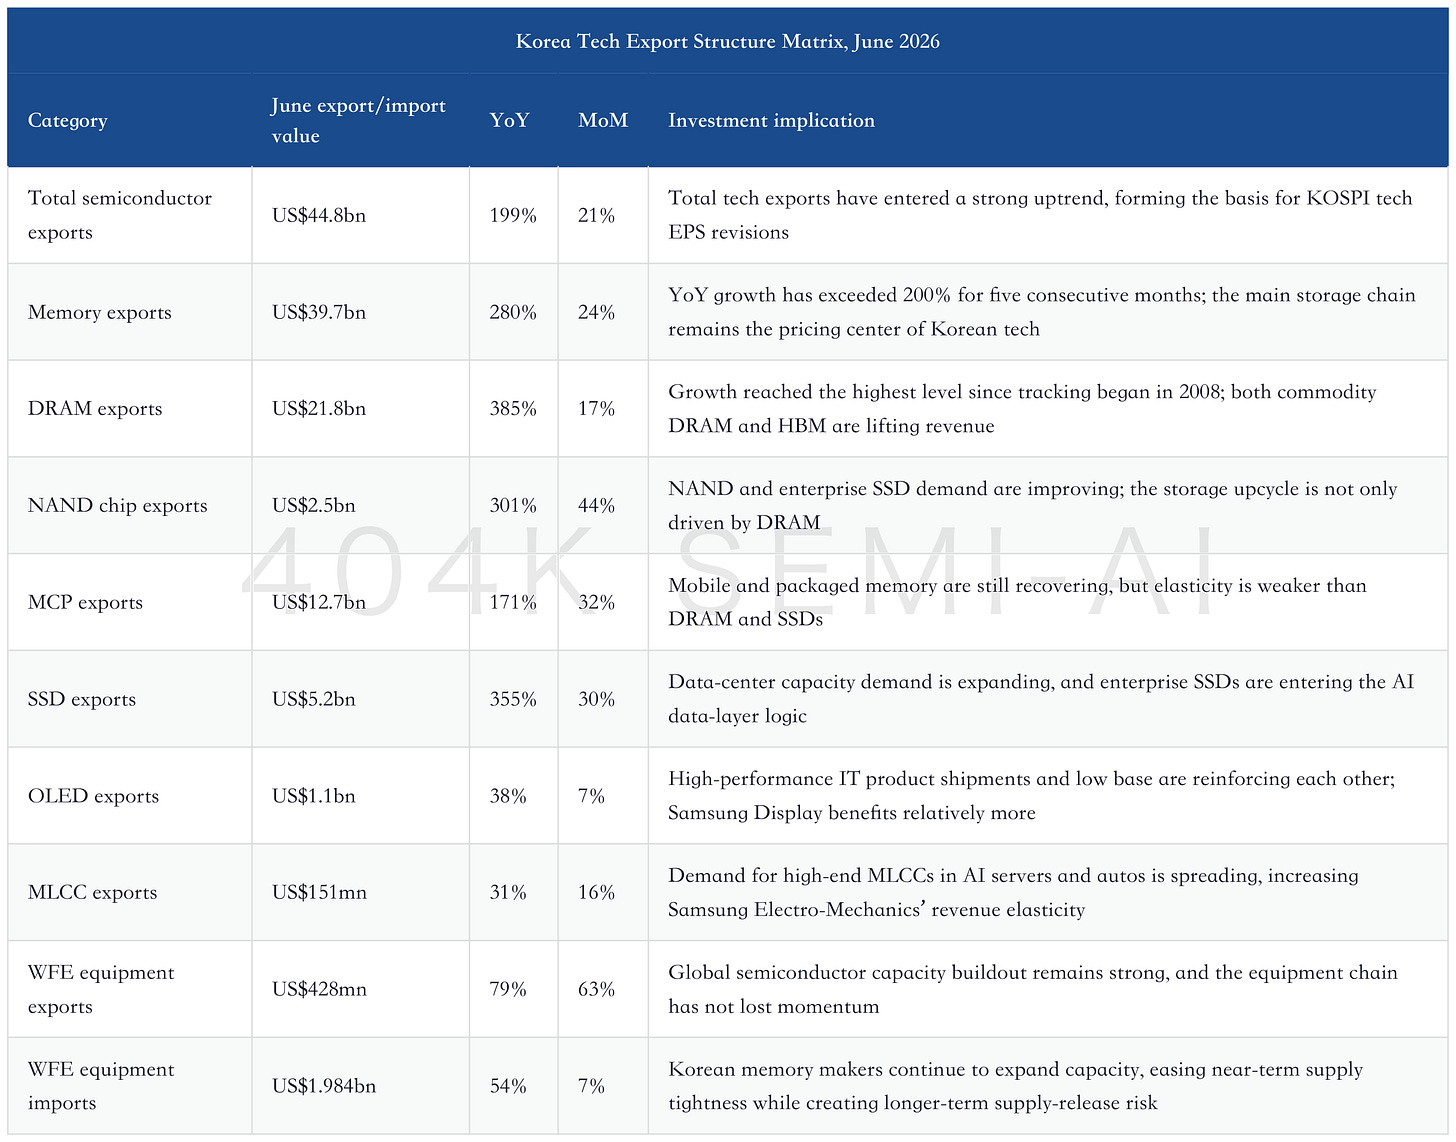Click the NAND chip exports label

point(118,505)
